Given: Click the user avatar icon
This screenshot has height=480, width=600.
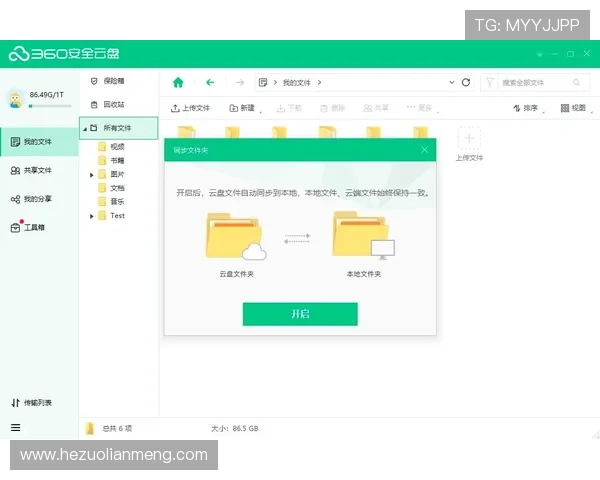Looking at the screenshot, I should pyautogui.click(x=16, y=97).
